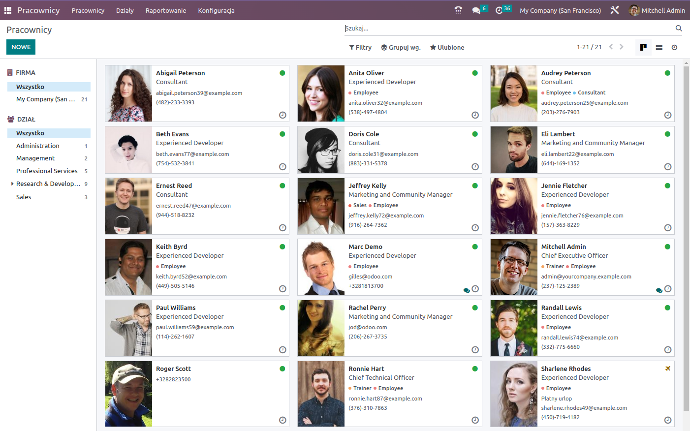This screenshot has height=431, width=690.
Task: Expand Research & Development department arrow
Action: (x=12, y=184)
